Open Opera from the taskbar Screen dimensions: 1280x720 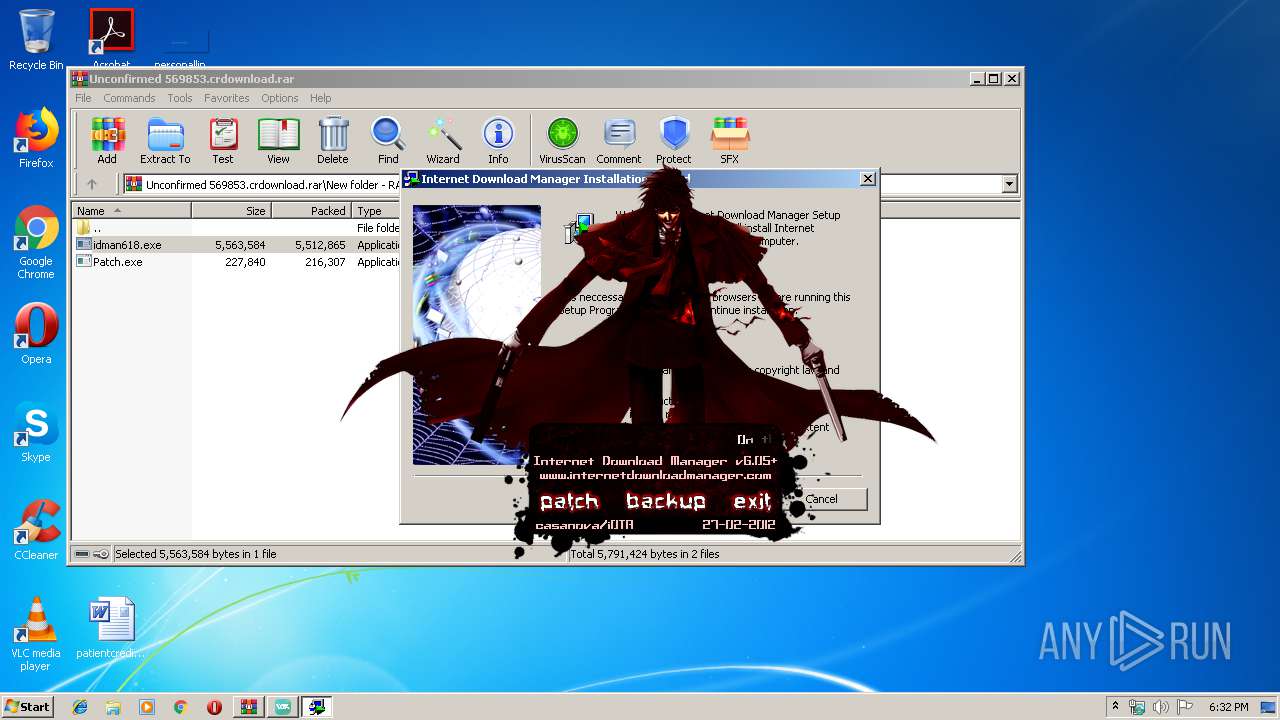(214, 707)
